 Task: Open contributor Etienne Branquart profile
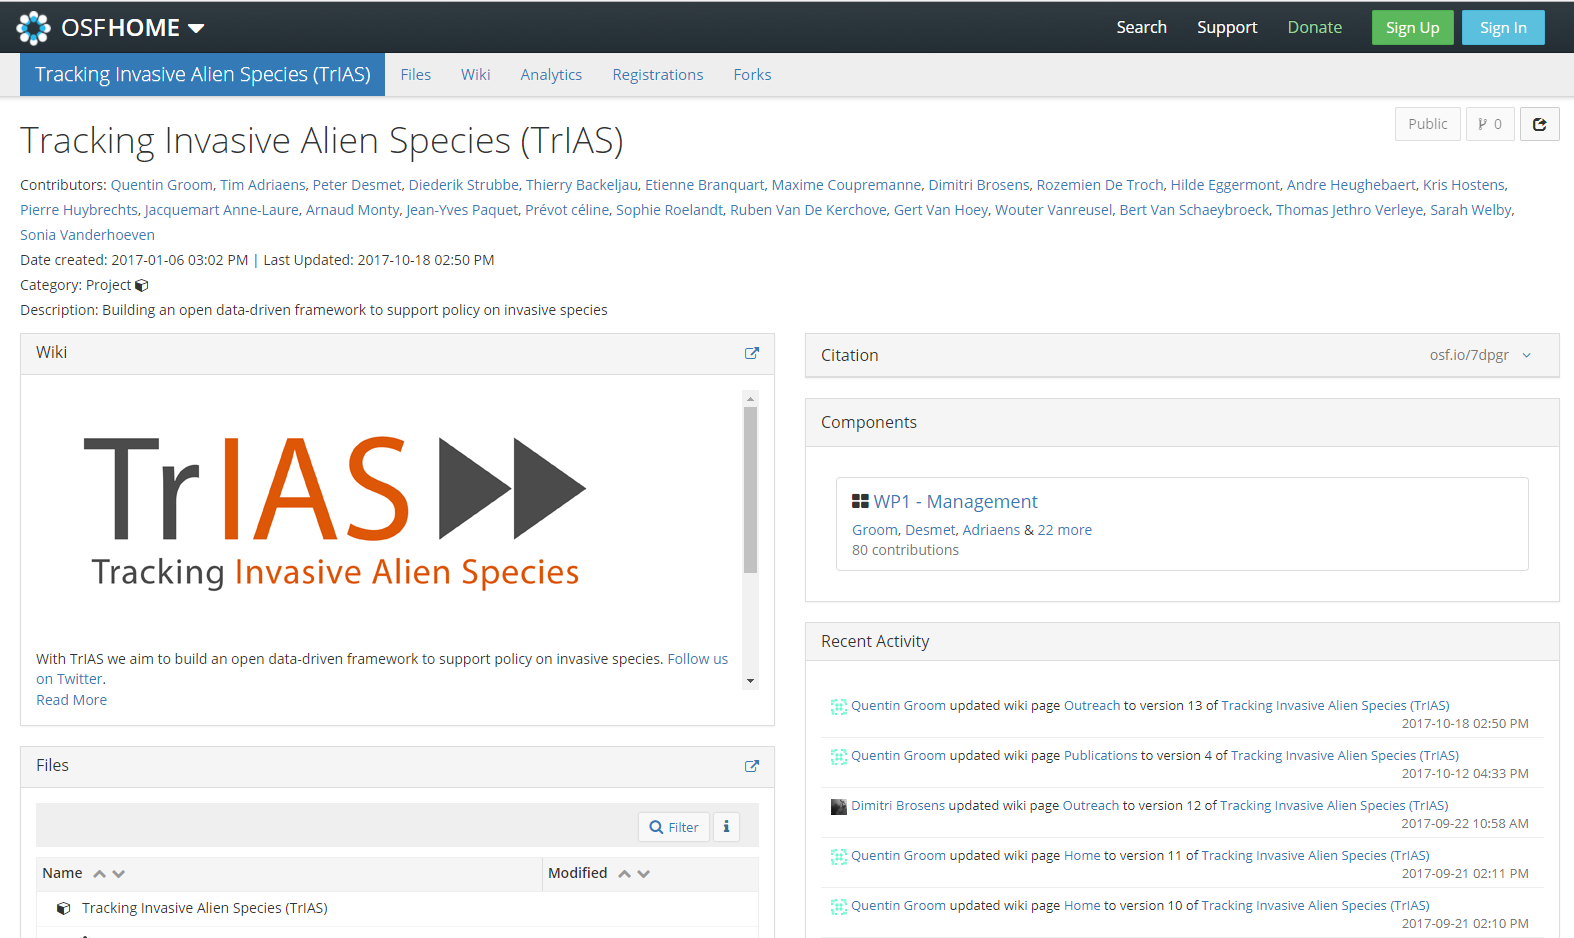[705, 185]
